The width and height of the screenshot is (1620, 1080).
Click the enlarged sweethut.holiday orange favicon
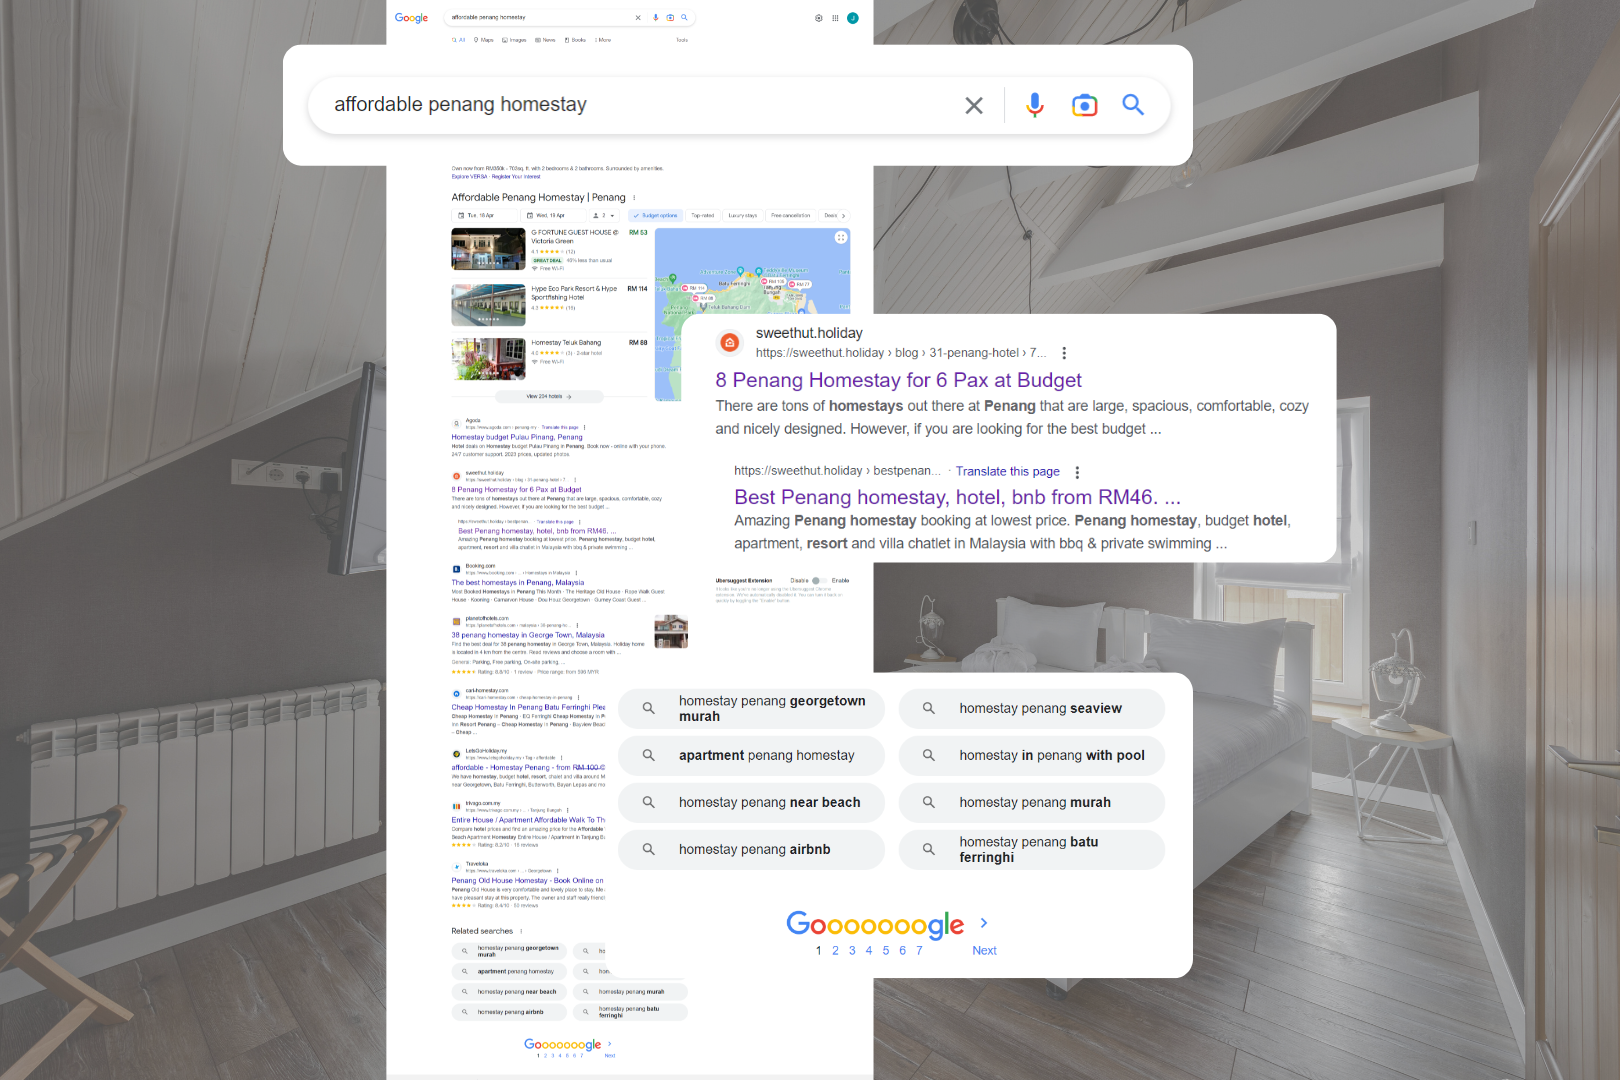(x=730, y=343)
